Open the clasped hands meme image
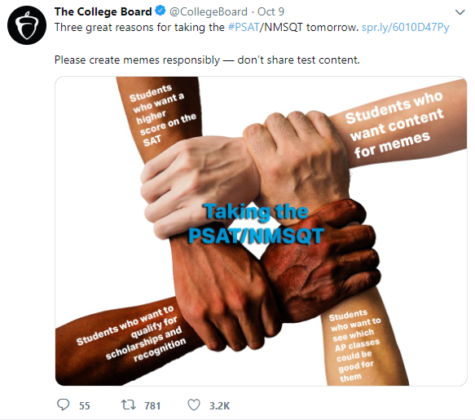 (261, 231)
